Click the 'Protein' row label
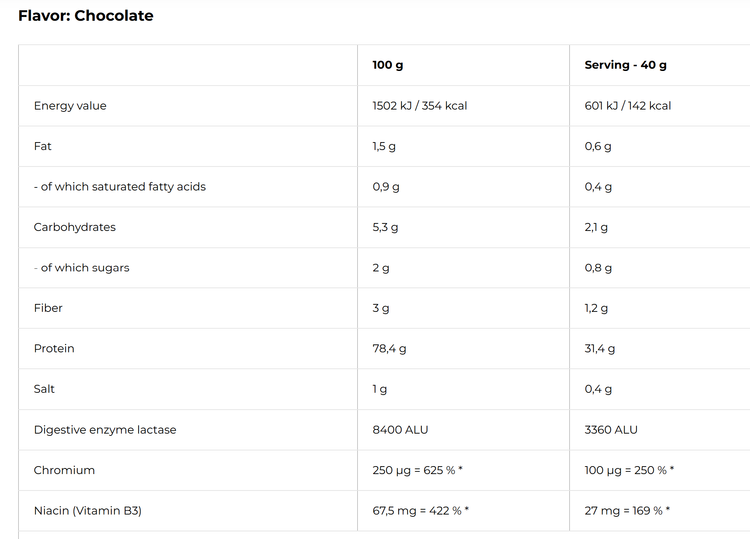Viewport: 750px width, 539px height. coord(54,349)
